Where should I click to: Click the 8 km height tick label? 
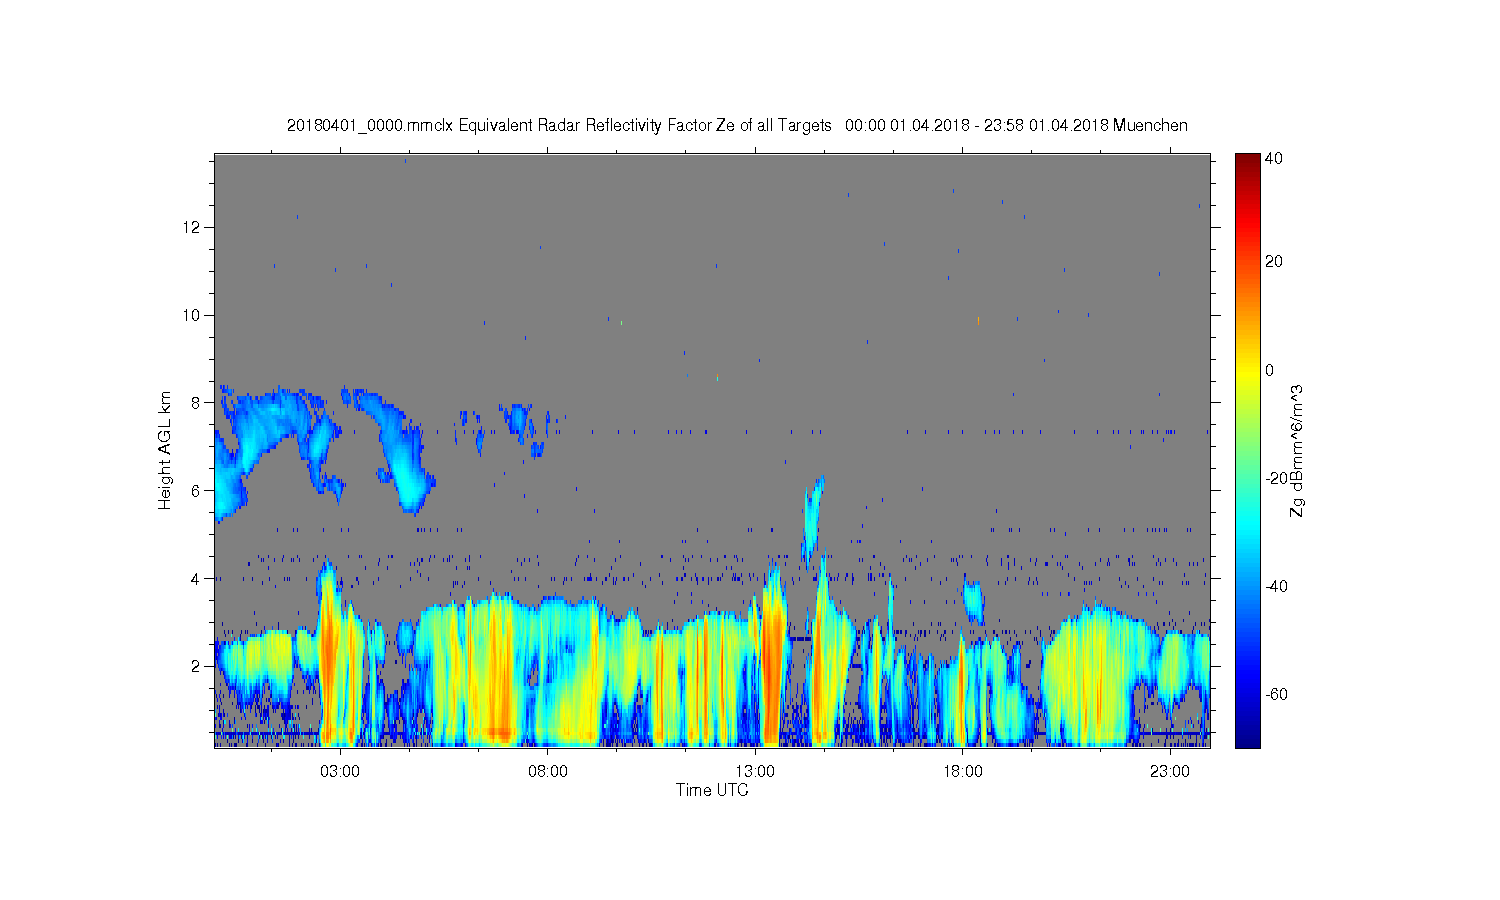tap(196, 403)
